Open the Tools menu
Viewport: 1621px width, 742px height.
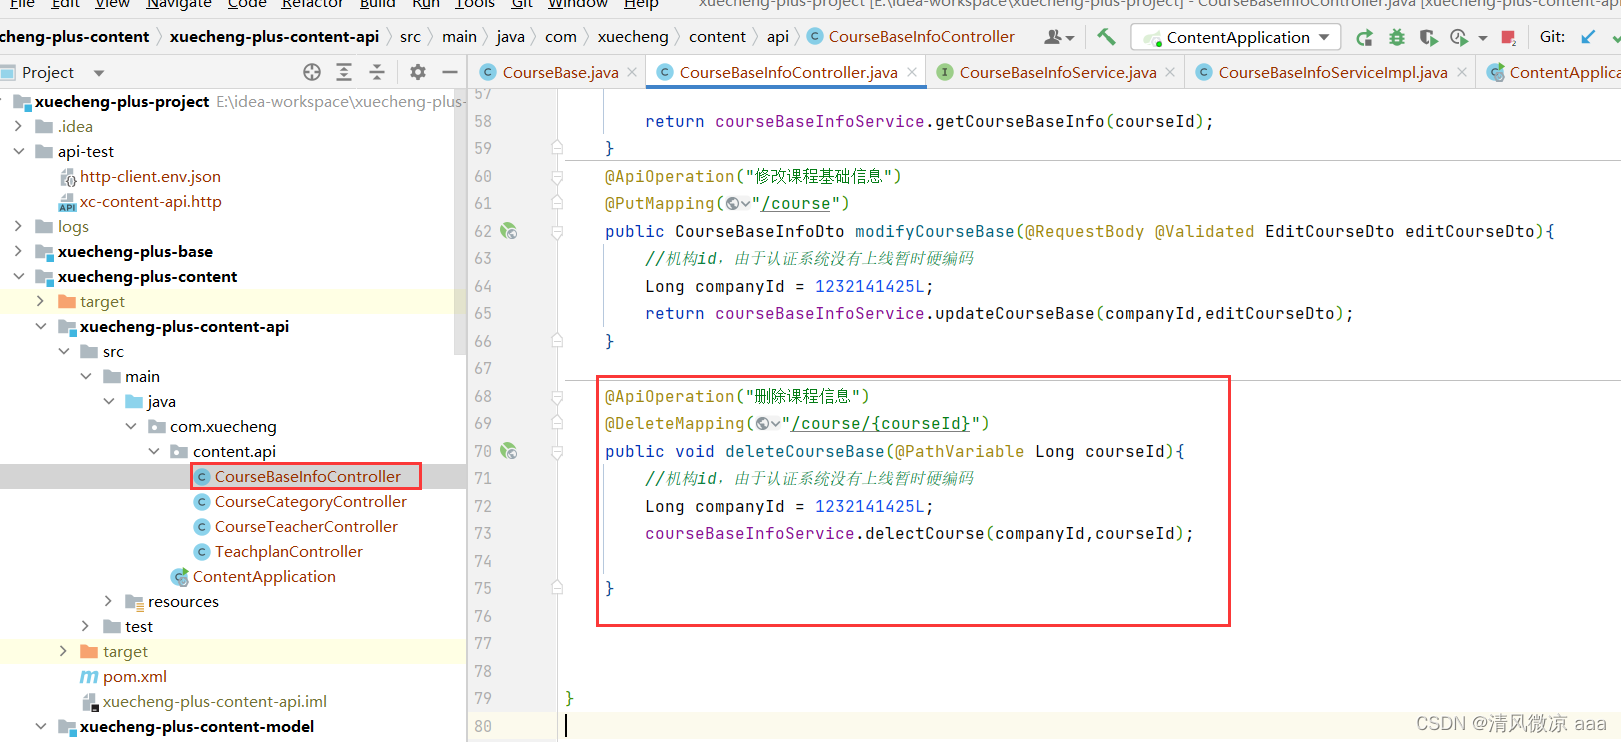pos(475,5)
